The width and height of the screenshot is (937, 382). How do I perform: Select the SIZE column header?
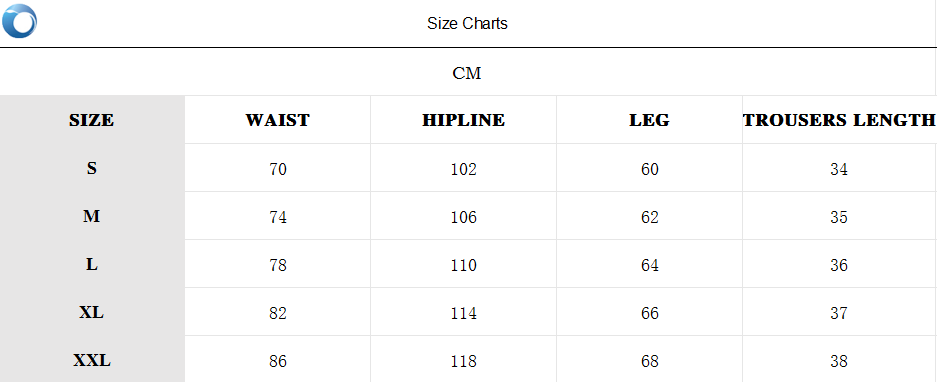[91, 120]
